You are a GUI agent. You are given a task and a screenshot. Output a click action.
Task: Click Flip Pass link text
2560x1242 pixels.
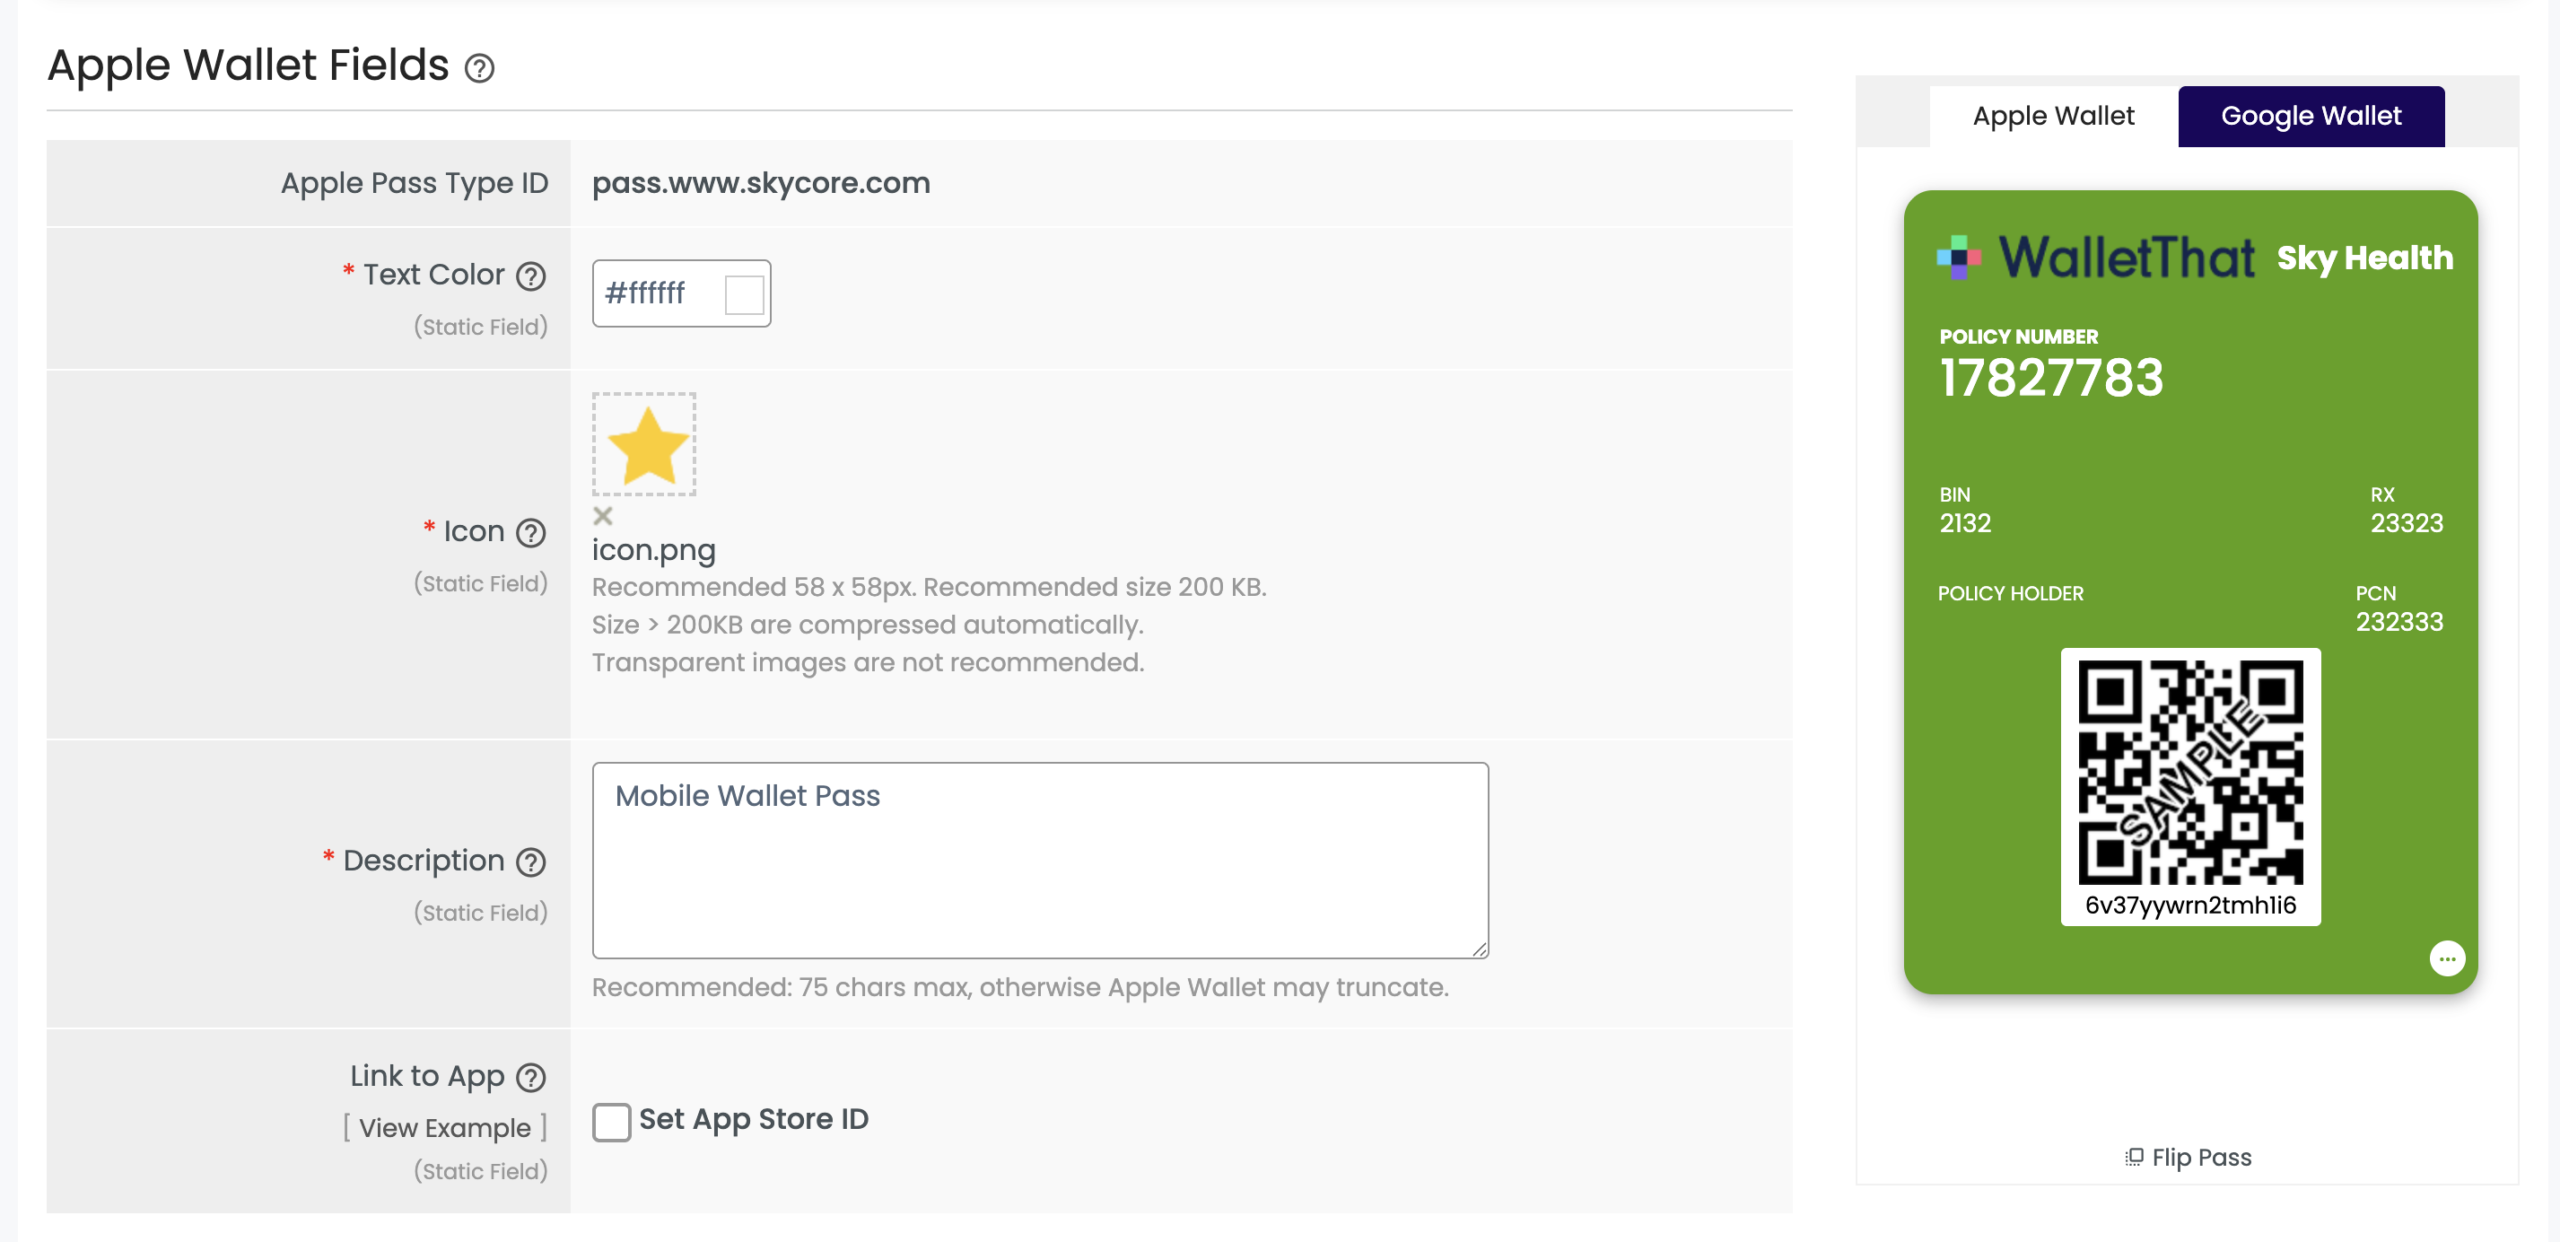(2201, 1157)
